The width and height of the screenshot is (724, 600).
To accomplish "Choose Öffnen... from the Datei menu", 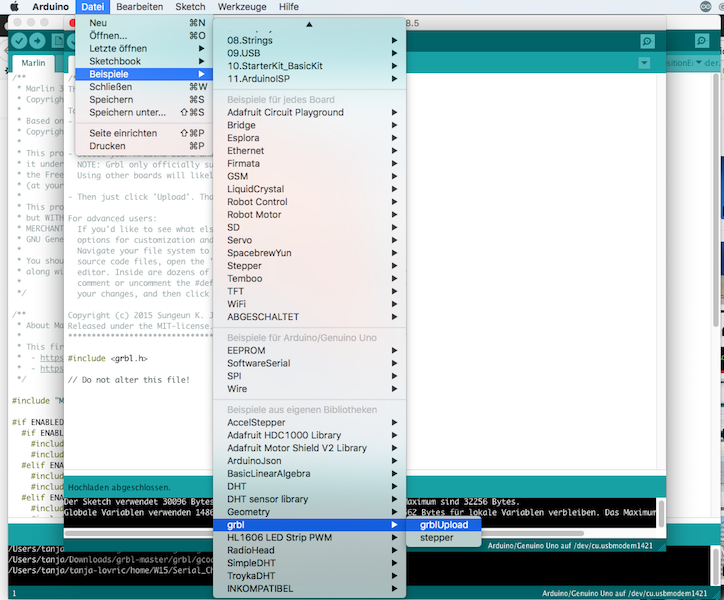I will 144,36.
